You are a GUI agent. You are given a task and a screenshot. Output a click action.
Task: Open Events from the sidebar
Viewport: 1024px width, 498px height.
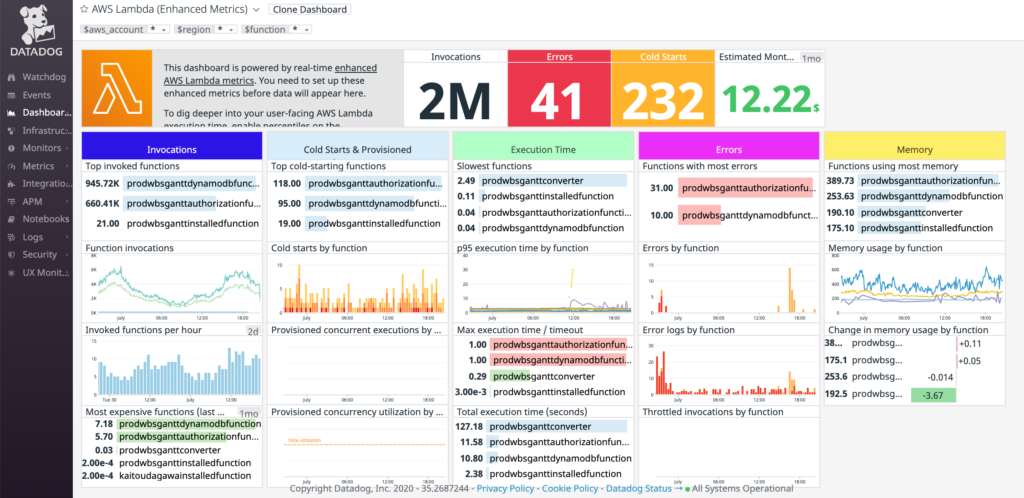point(36,95)
